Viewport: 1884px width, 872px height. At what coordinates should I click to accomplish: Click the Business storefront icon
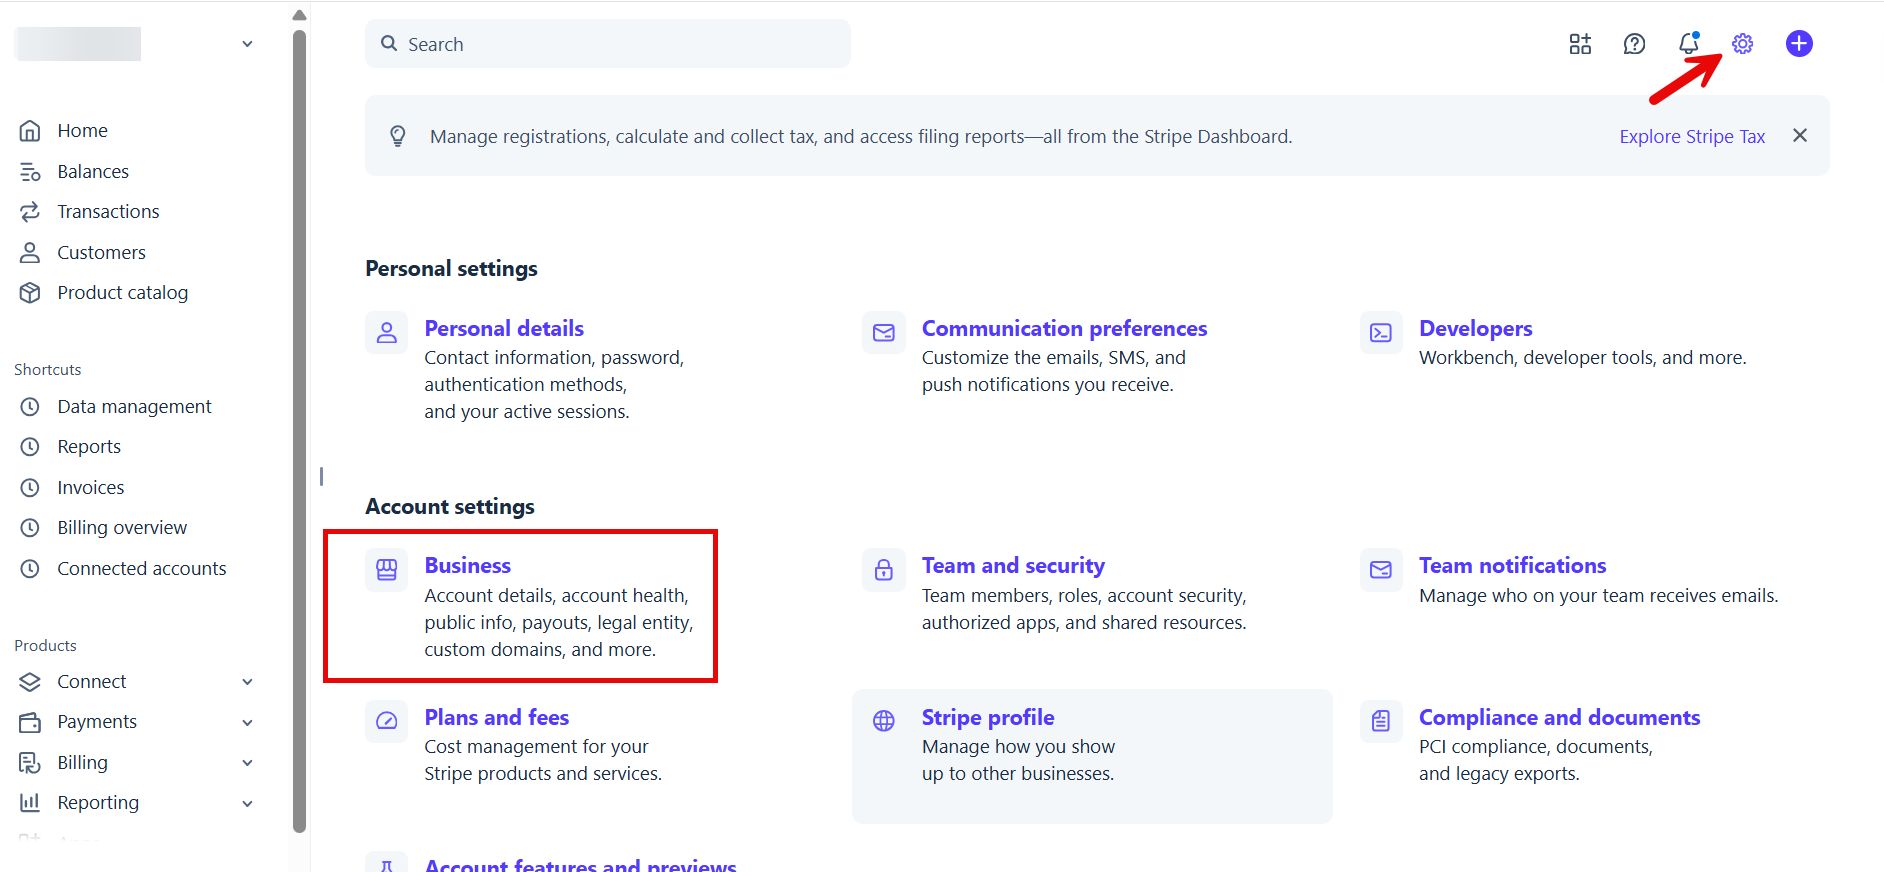click(386, 570)
